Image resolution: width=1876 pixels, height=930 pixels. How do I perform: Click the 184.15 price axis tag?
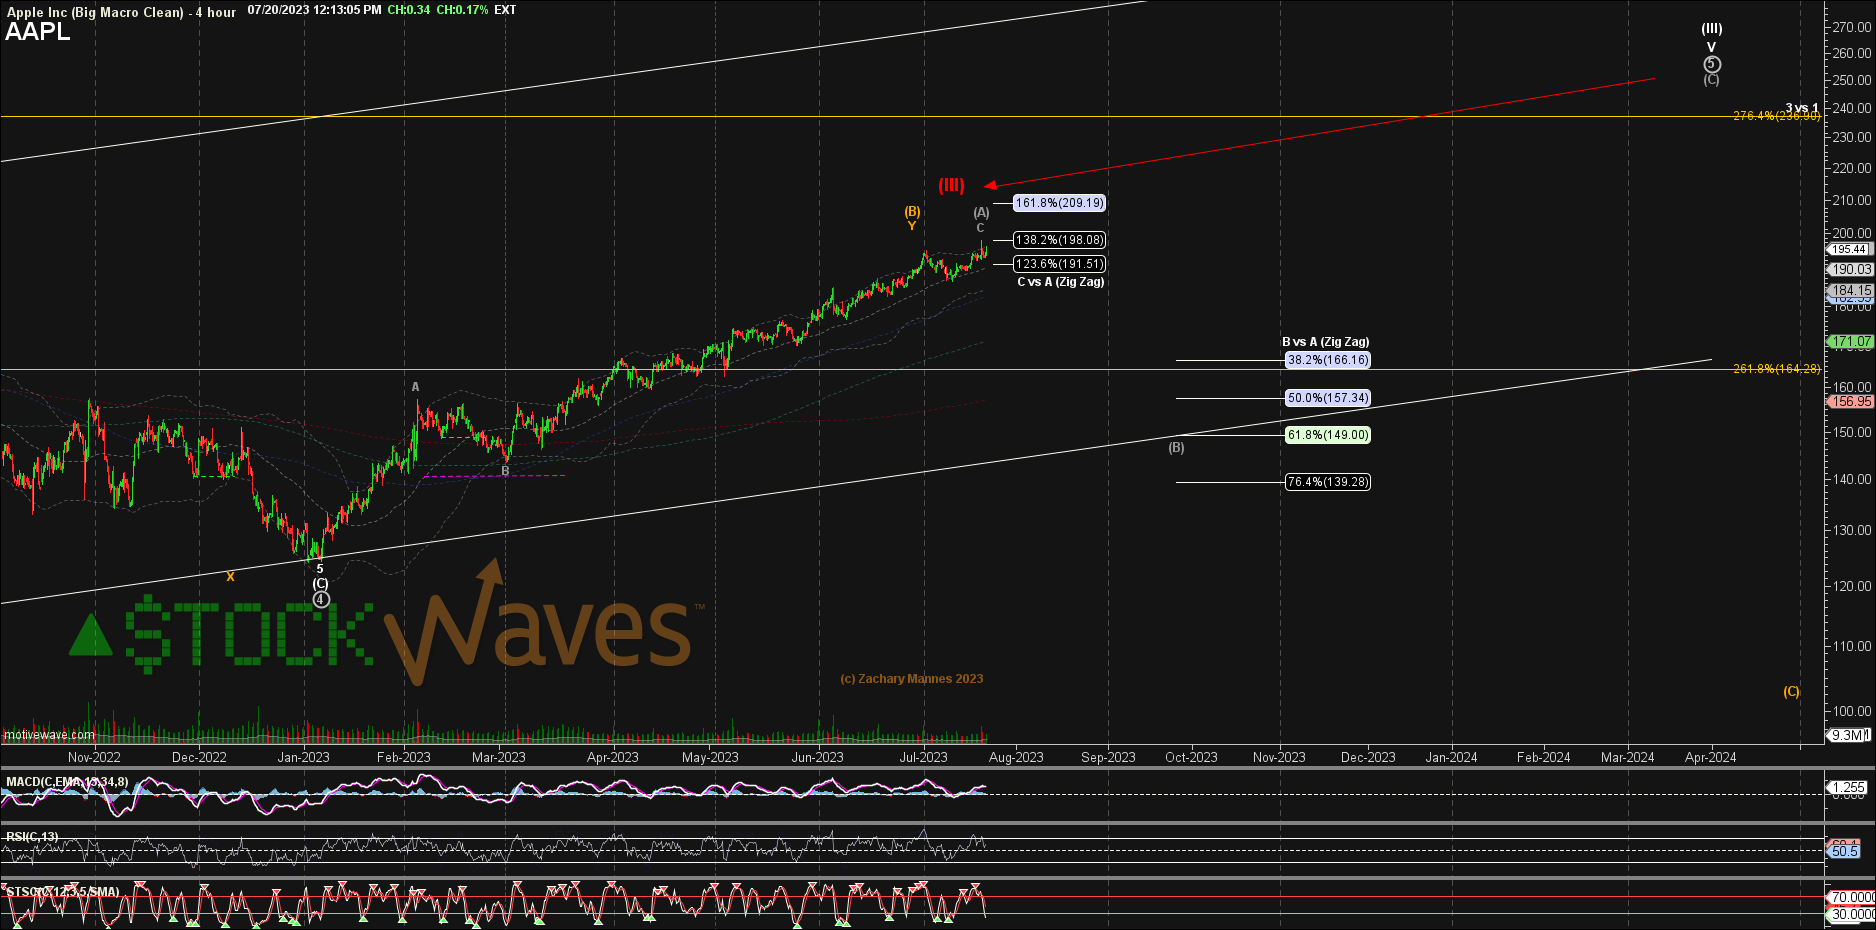tap(1850, 290)
